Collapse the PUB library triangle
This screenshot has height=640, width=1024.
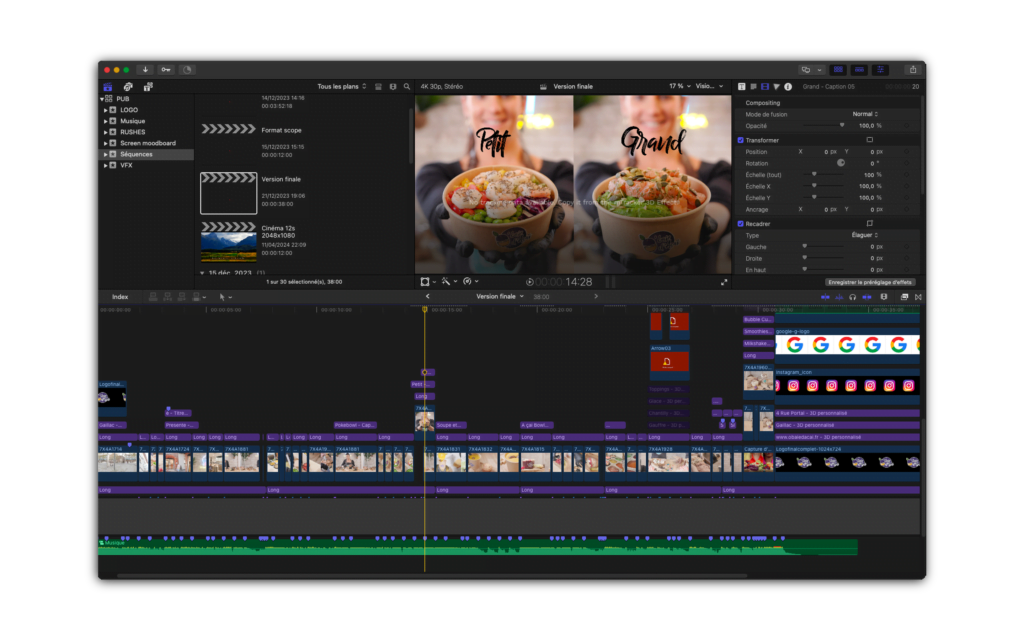pyautogui.click(x=102, y=99)
